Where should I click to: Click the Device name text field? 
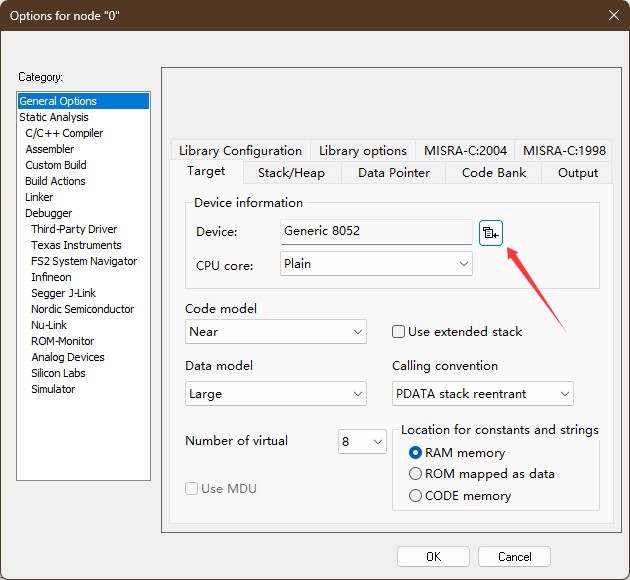click(376, 231)
